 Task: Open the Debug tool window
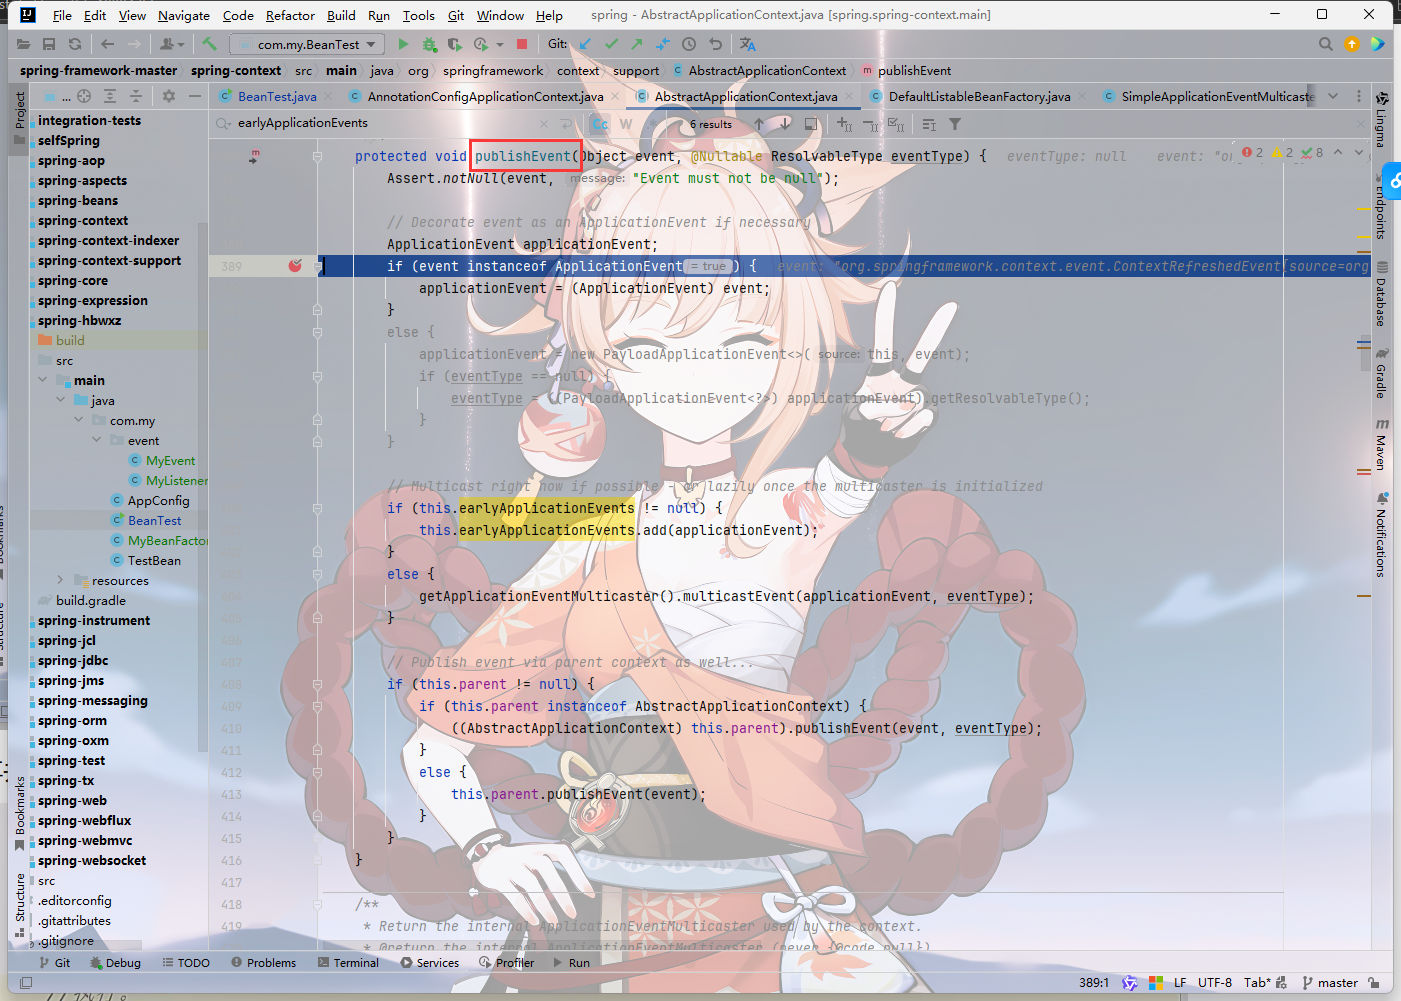coord(115,962)
